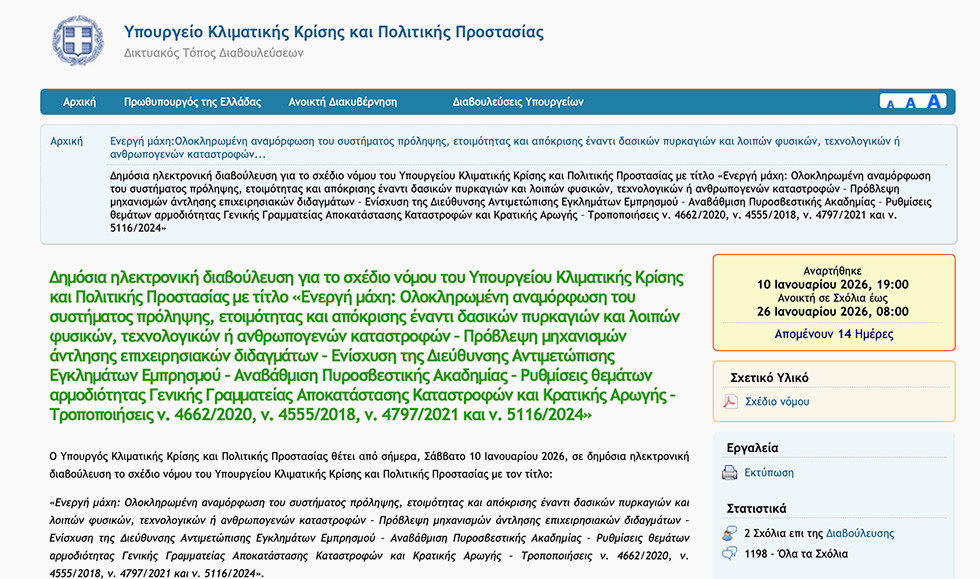Go to Ανοικτή Διακυβέρνηση menu item

pos(343,102)
